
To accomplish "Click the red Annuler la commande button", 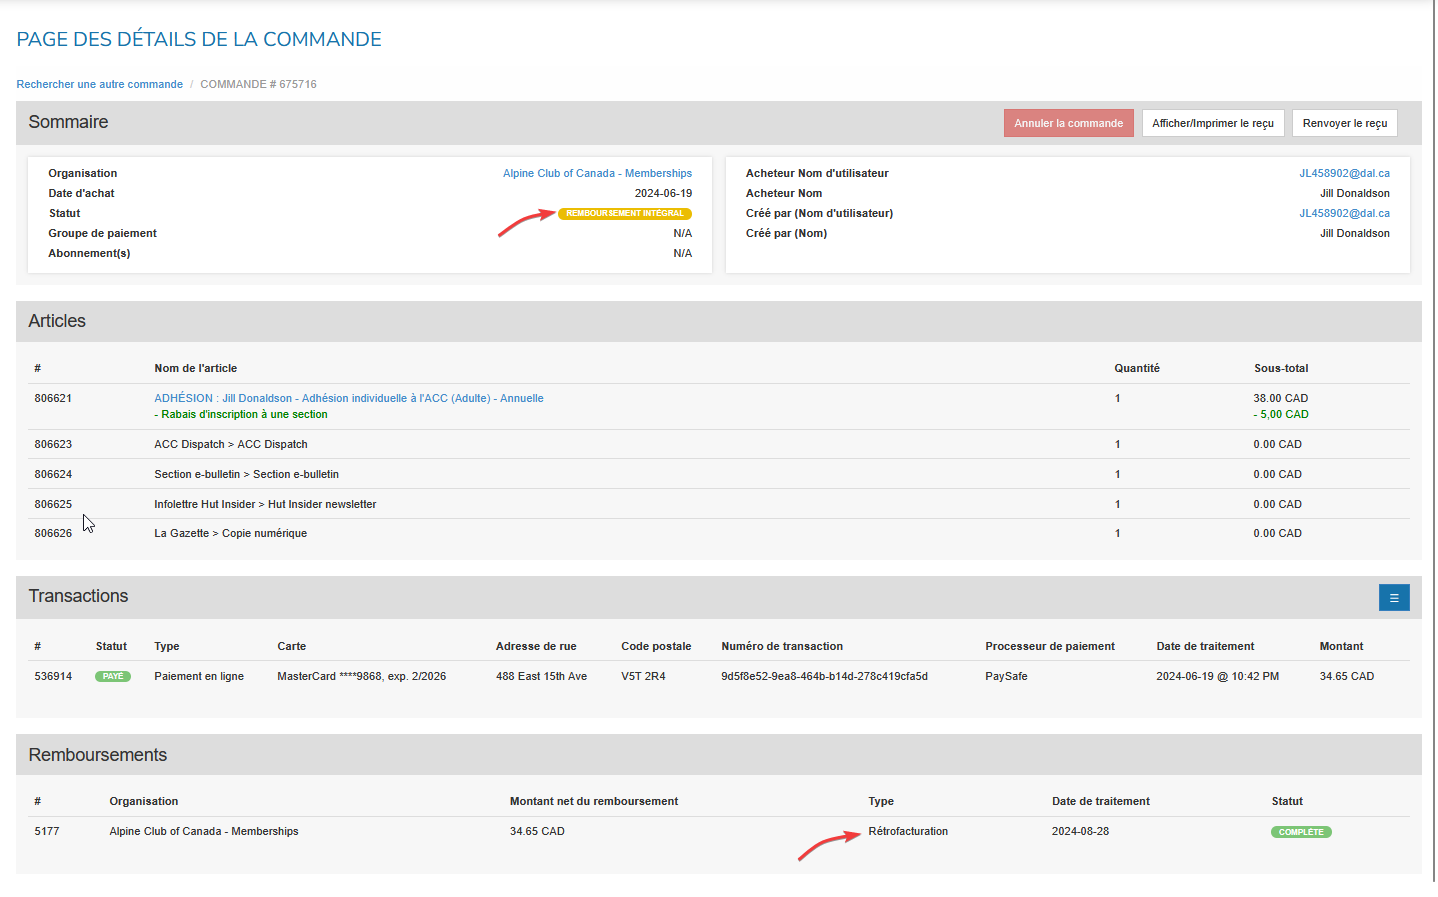I will point(1068,123).
